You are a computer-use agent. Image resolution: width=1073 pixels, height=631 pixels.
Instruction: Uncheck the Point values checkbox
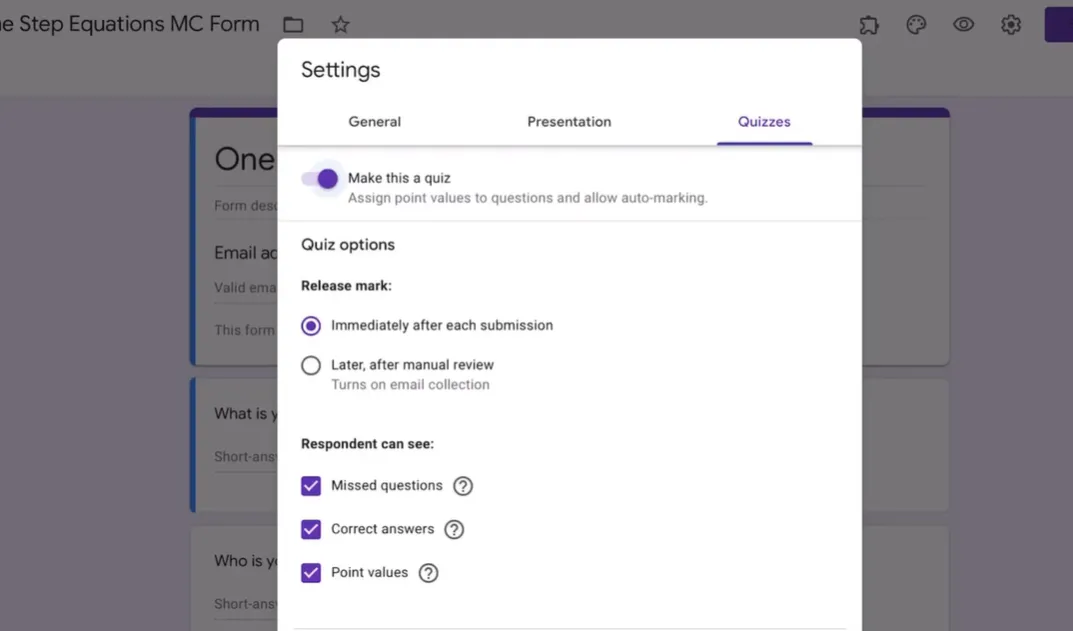pos(311,573)
